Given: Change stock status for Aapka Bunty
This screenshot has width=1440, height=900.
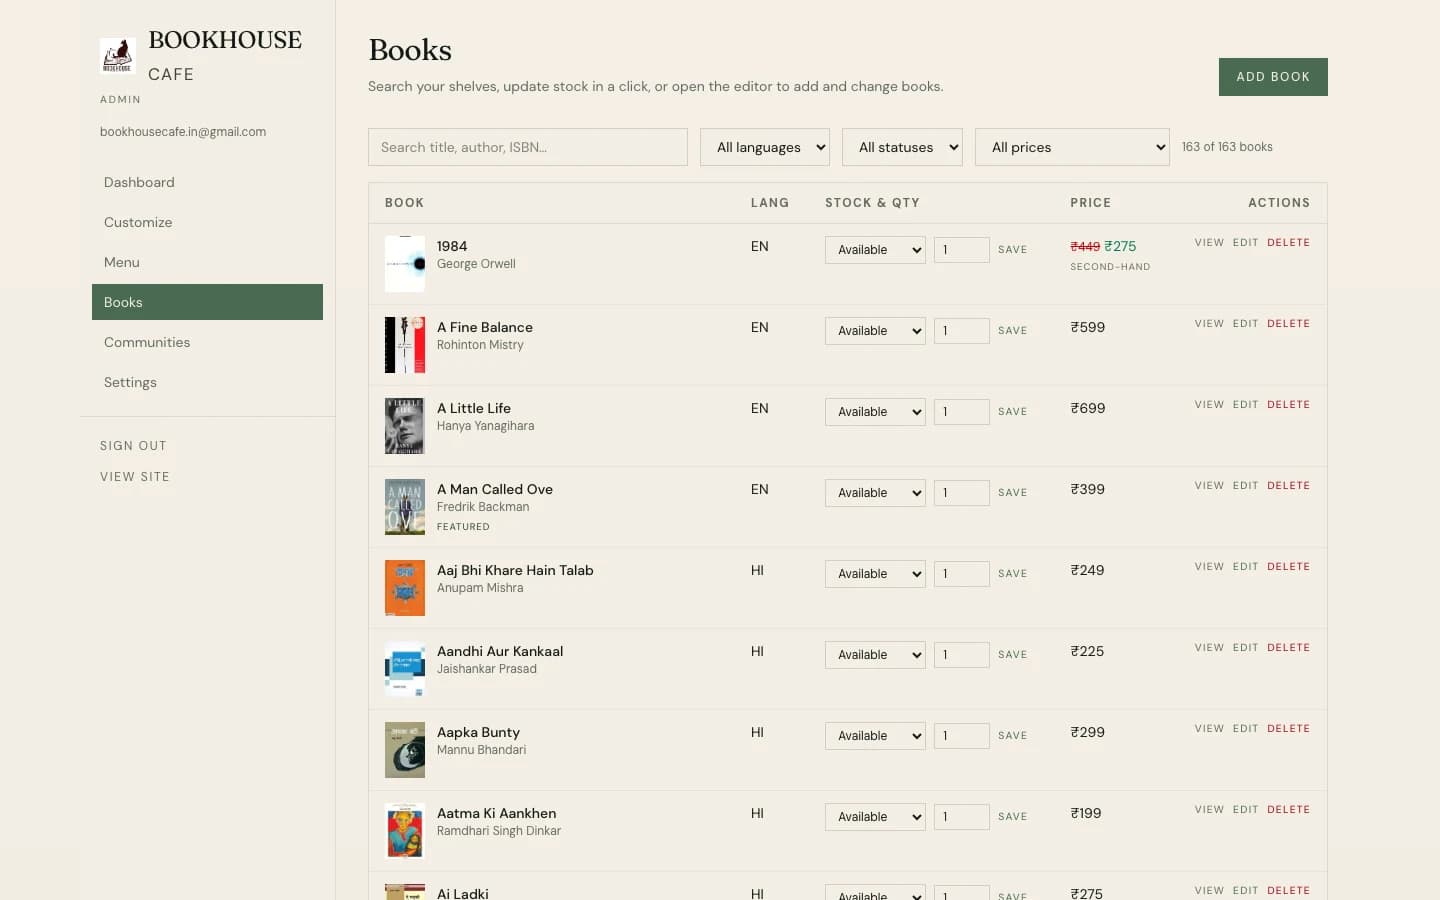Looking at the screenshot, I should 875,736.
